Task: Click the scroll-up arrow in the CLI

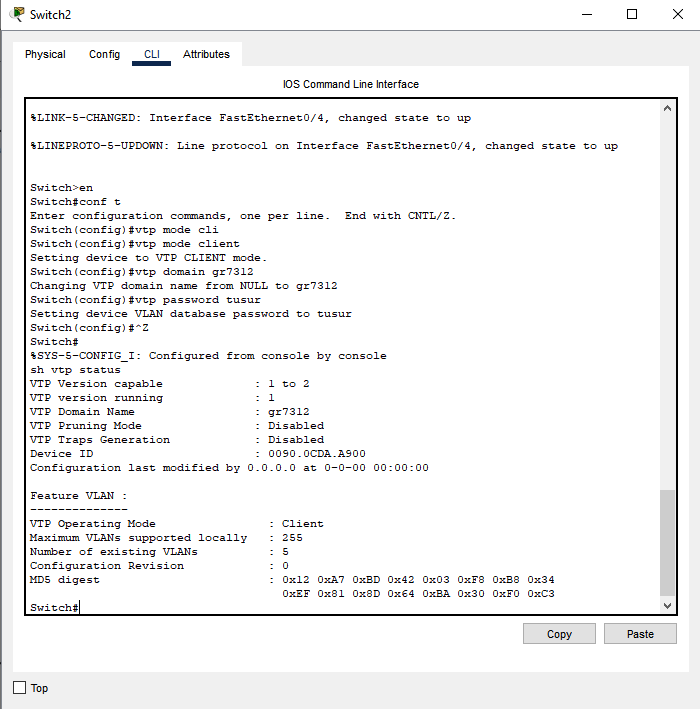Action: (667, 109)
